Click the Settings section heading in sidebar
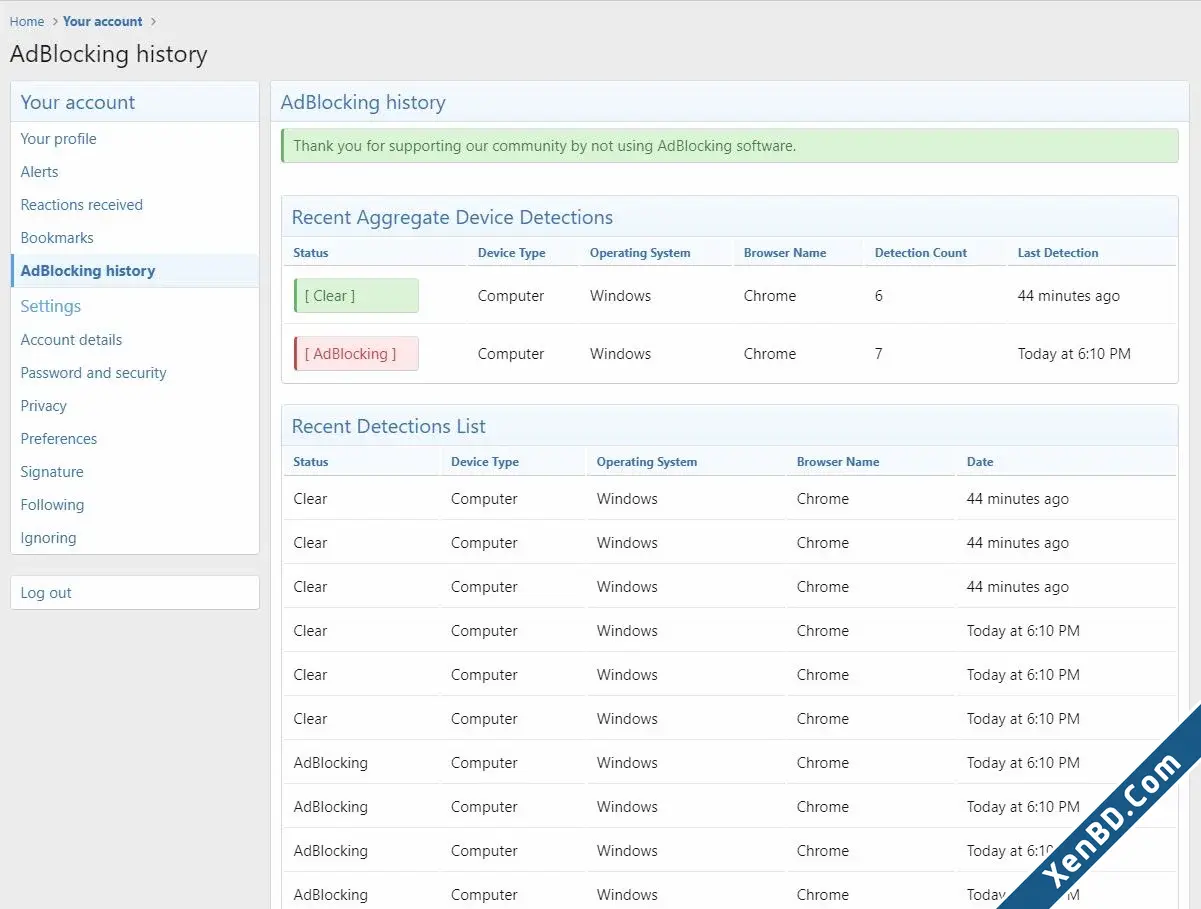The height and width of the screenshot is (909, 1201). tap(51, 306)
